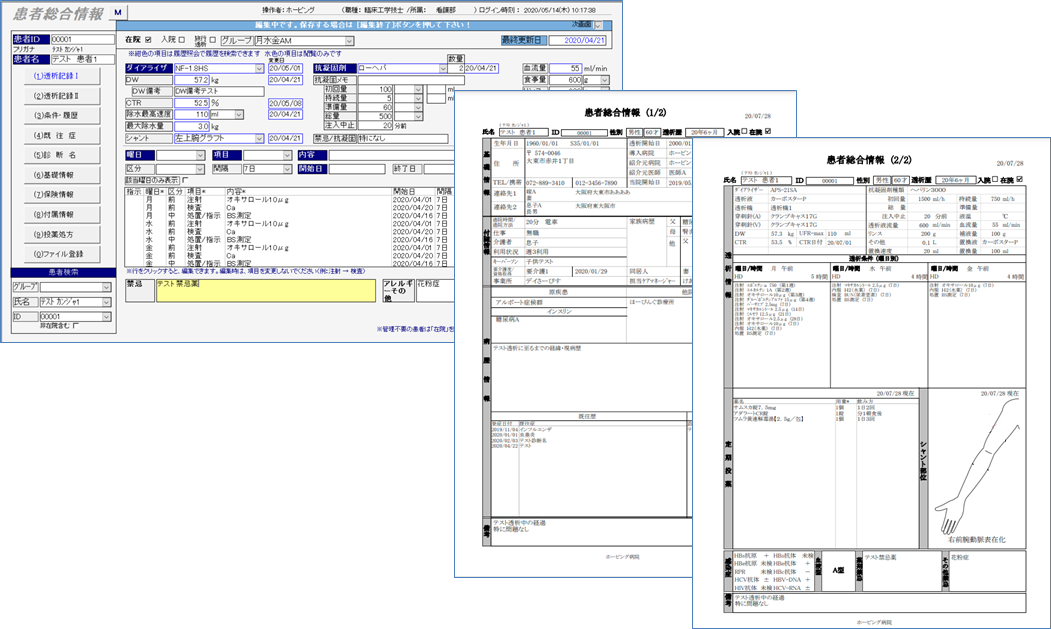Click the 血流量 field showing 55

tap(565, 68)
